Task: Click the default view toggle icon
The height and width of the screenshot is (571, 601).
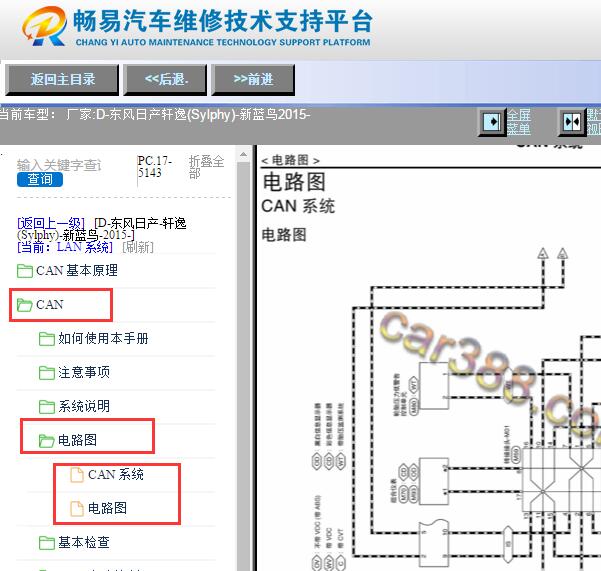Action: pyautogui.click(x=571, y=122)
